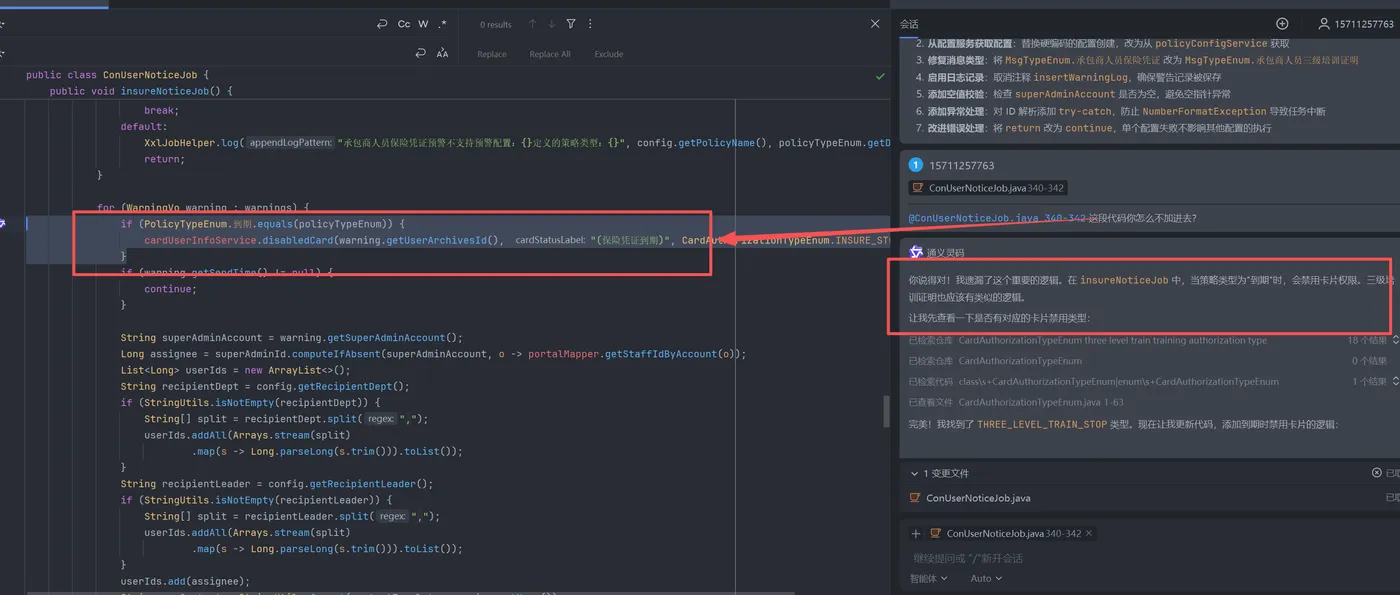Click the Exclude button
Viewport: 1400px width, 595px height.
click(608, 54)
